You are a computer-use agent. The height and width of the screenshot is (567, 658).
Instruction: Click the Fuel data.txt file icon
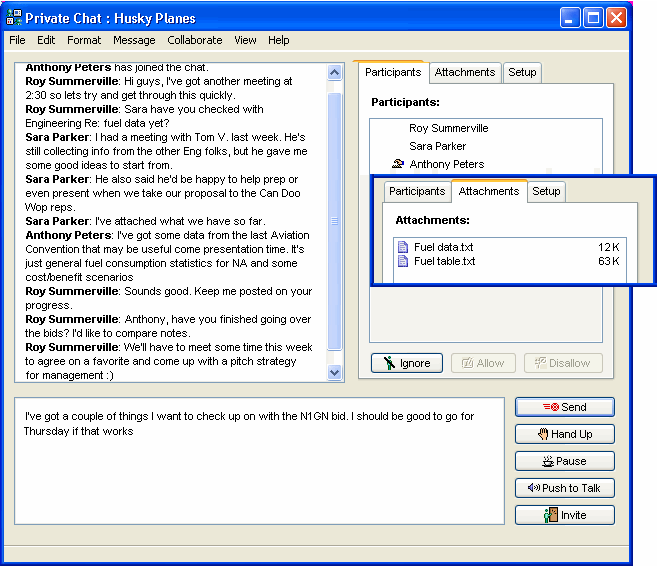coord(403,247)
